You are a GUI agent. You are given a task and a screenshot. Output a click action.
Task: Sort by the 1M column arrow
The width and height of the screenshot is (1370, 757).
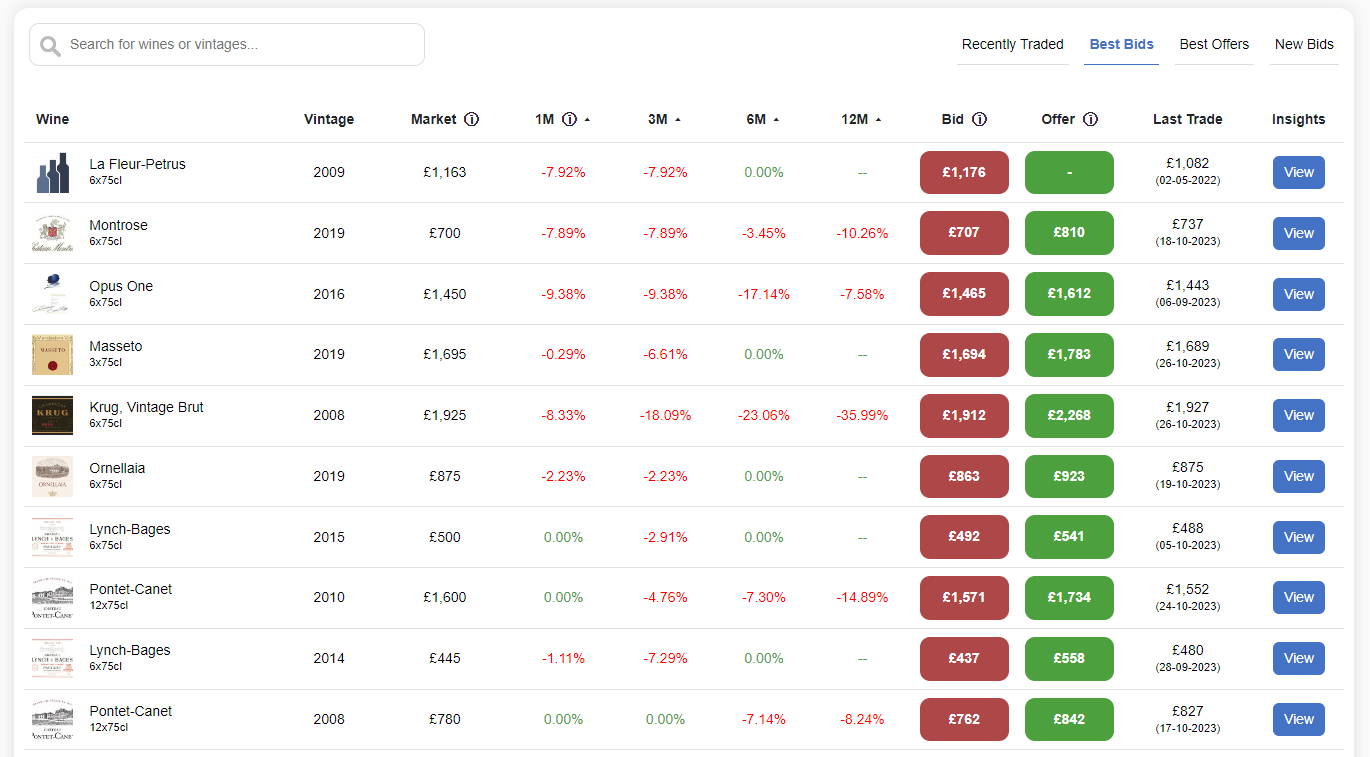tap(587, 119)
